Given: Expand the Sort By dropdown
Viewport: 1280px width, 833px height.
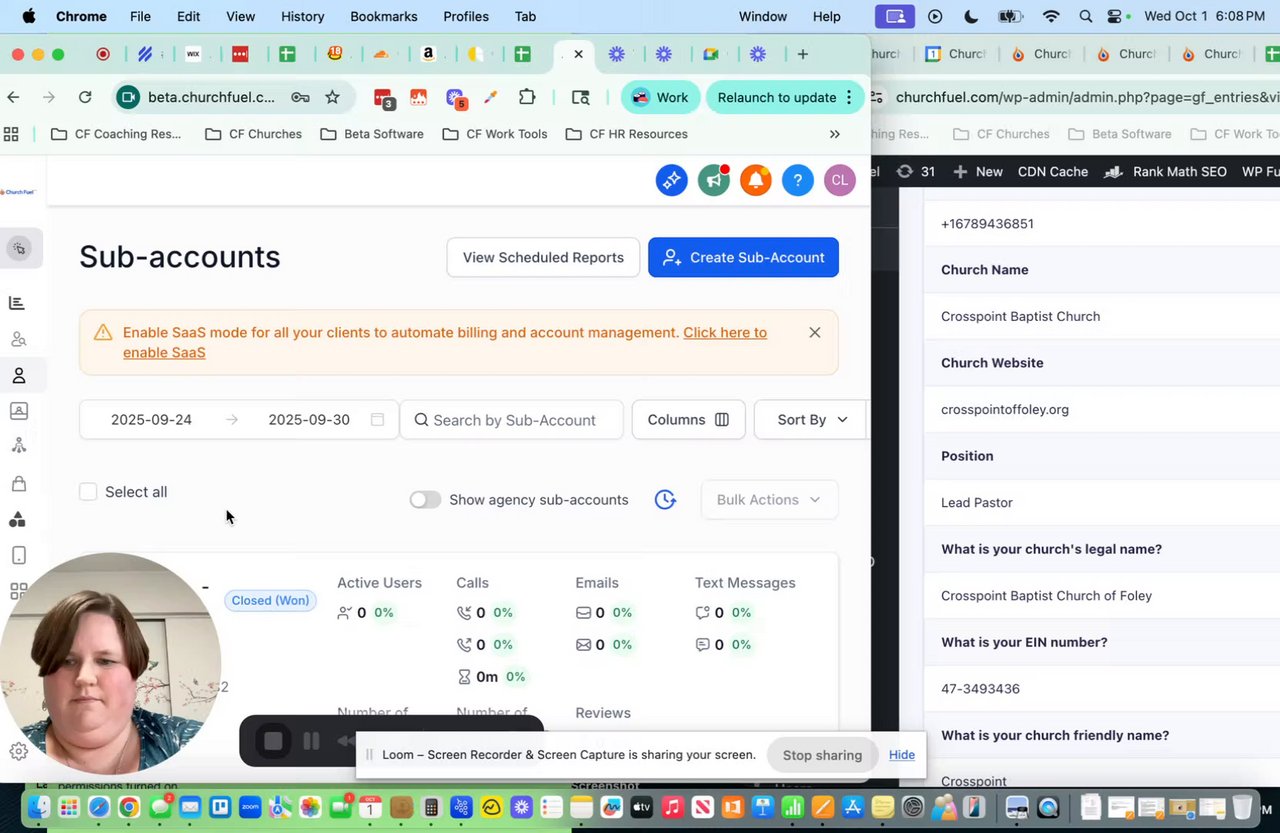Looking at the screenshot, I should [x=810, y=420].
